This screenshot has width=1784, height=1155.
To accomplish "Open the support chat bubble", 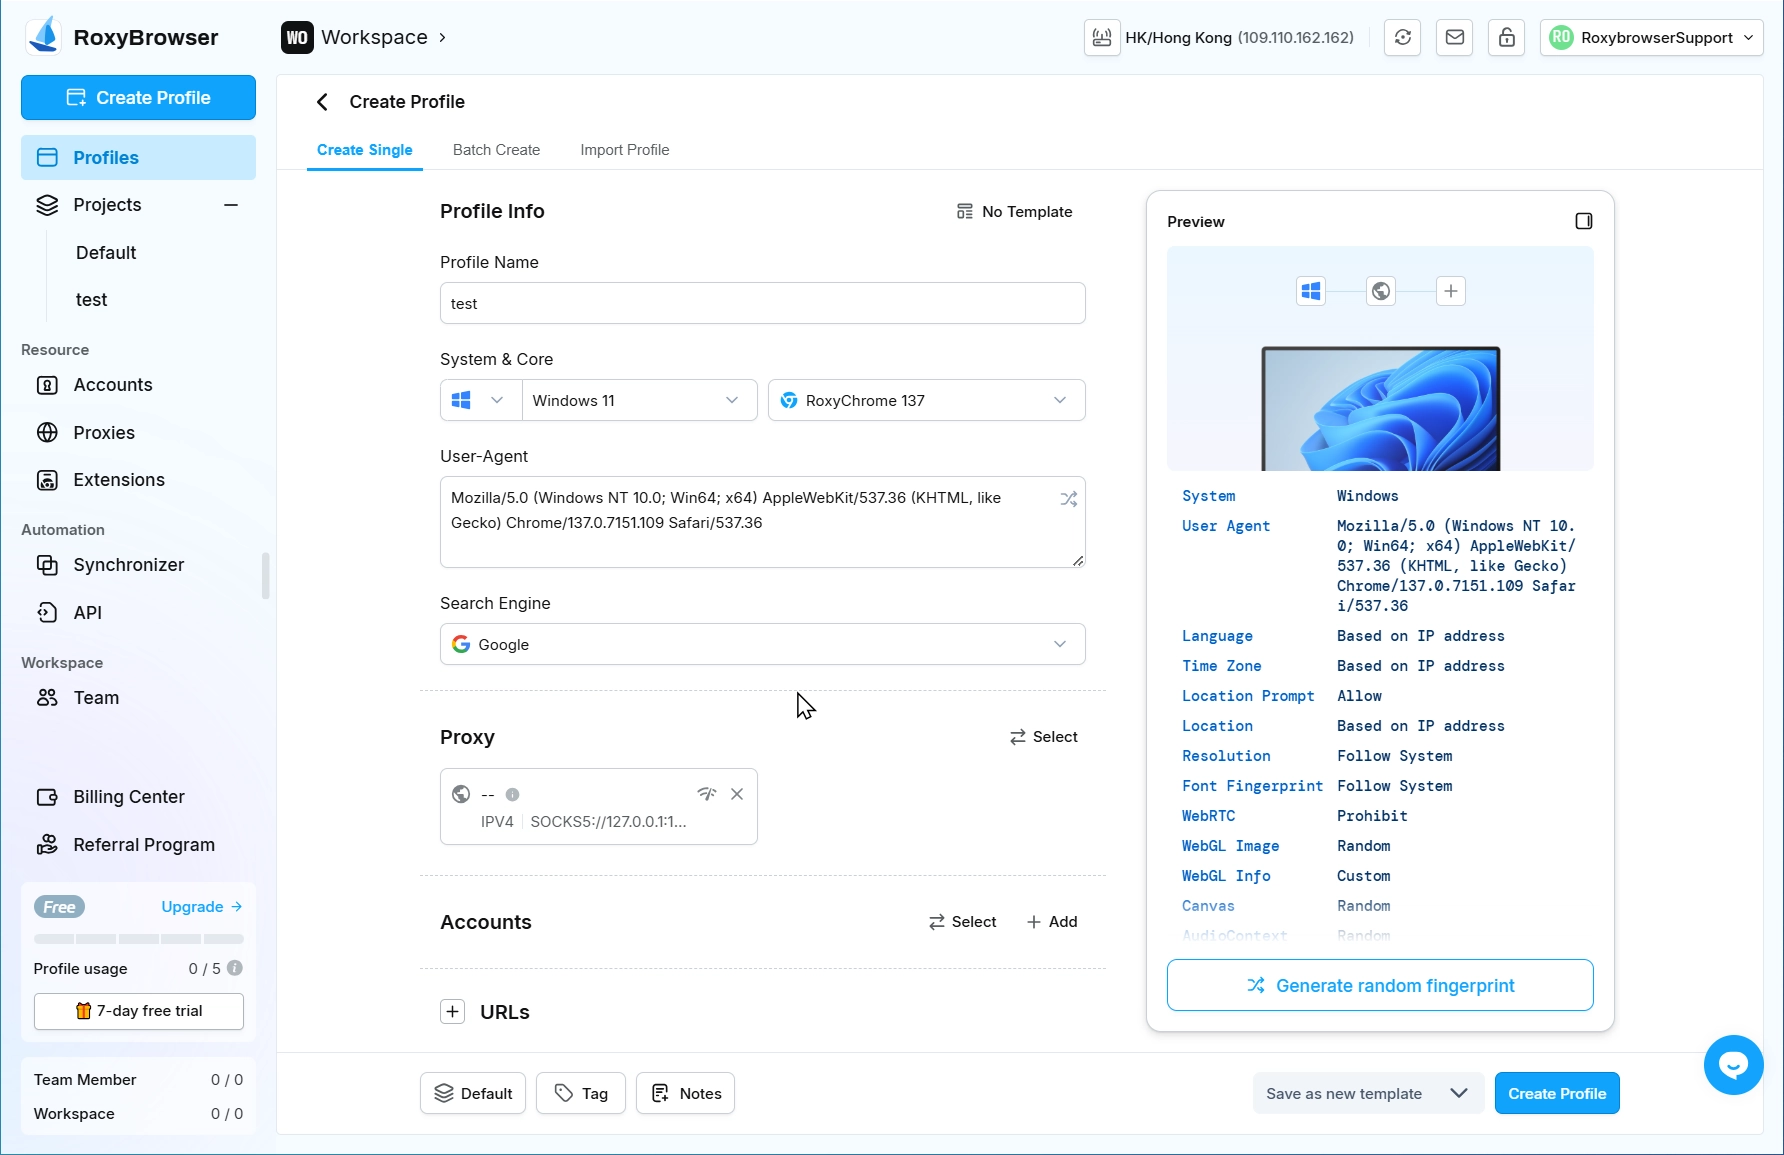I will (x=1733, y=1065).
